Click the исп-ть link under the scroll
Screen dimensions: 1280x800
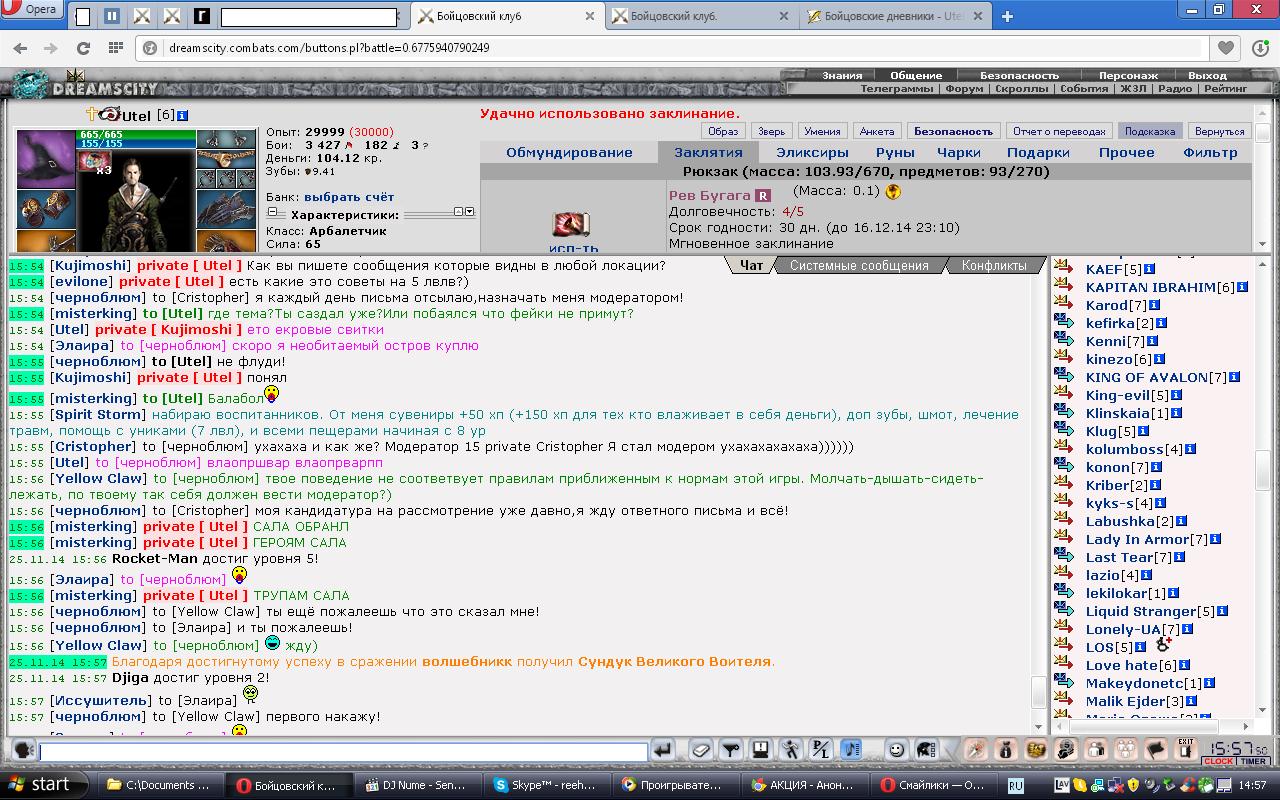pyautogui.click(x=573, y=248)
